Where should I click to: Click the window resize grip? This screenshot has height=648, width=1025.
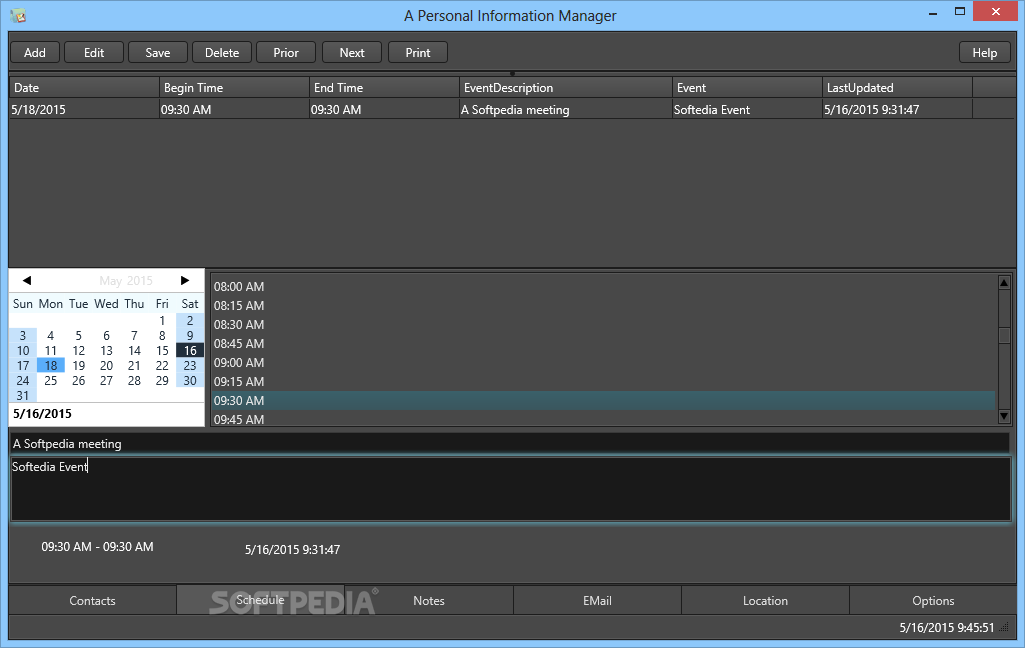pyautogui.click(x=1005, y=628)
